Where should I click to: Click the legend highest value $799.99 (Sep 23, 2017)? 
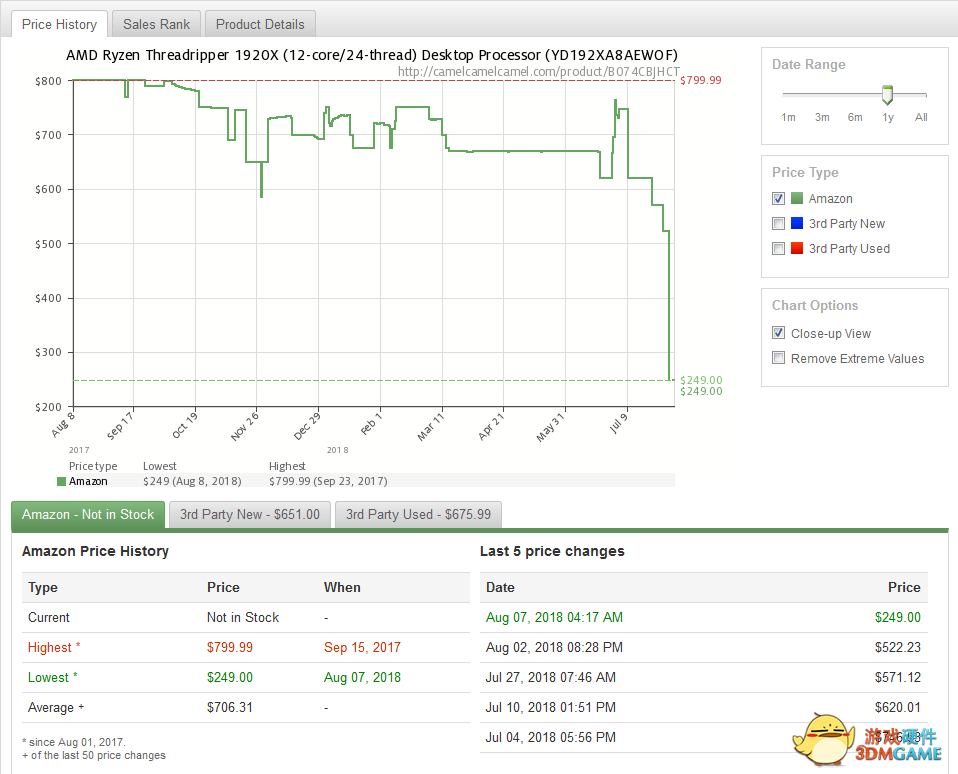(328, 481)
